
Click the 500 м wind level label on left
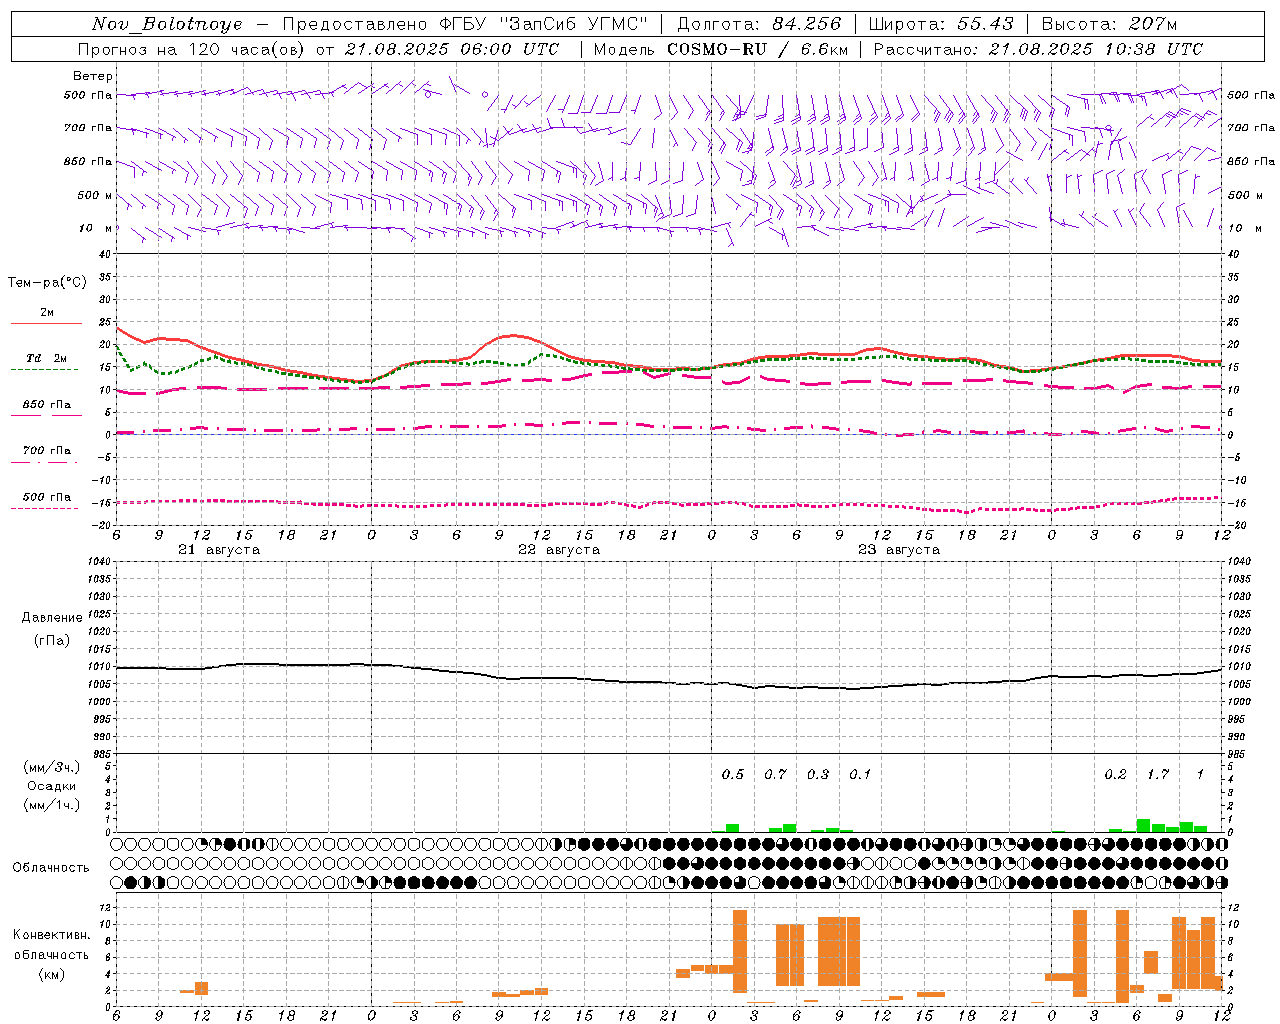95,195
